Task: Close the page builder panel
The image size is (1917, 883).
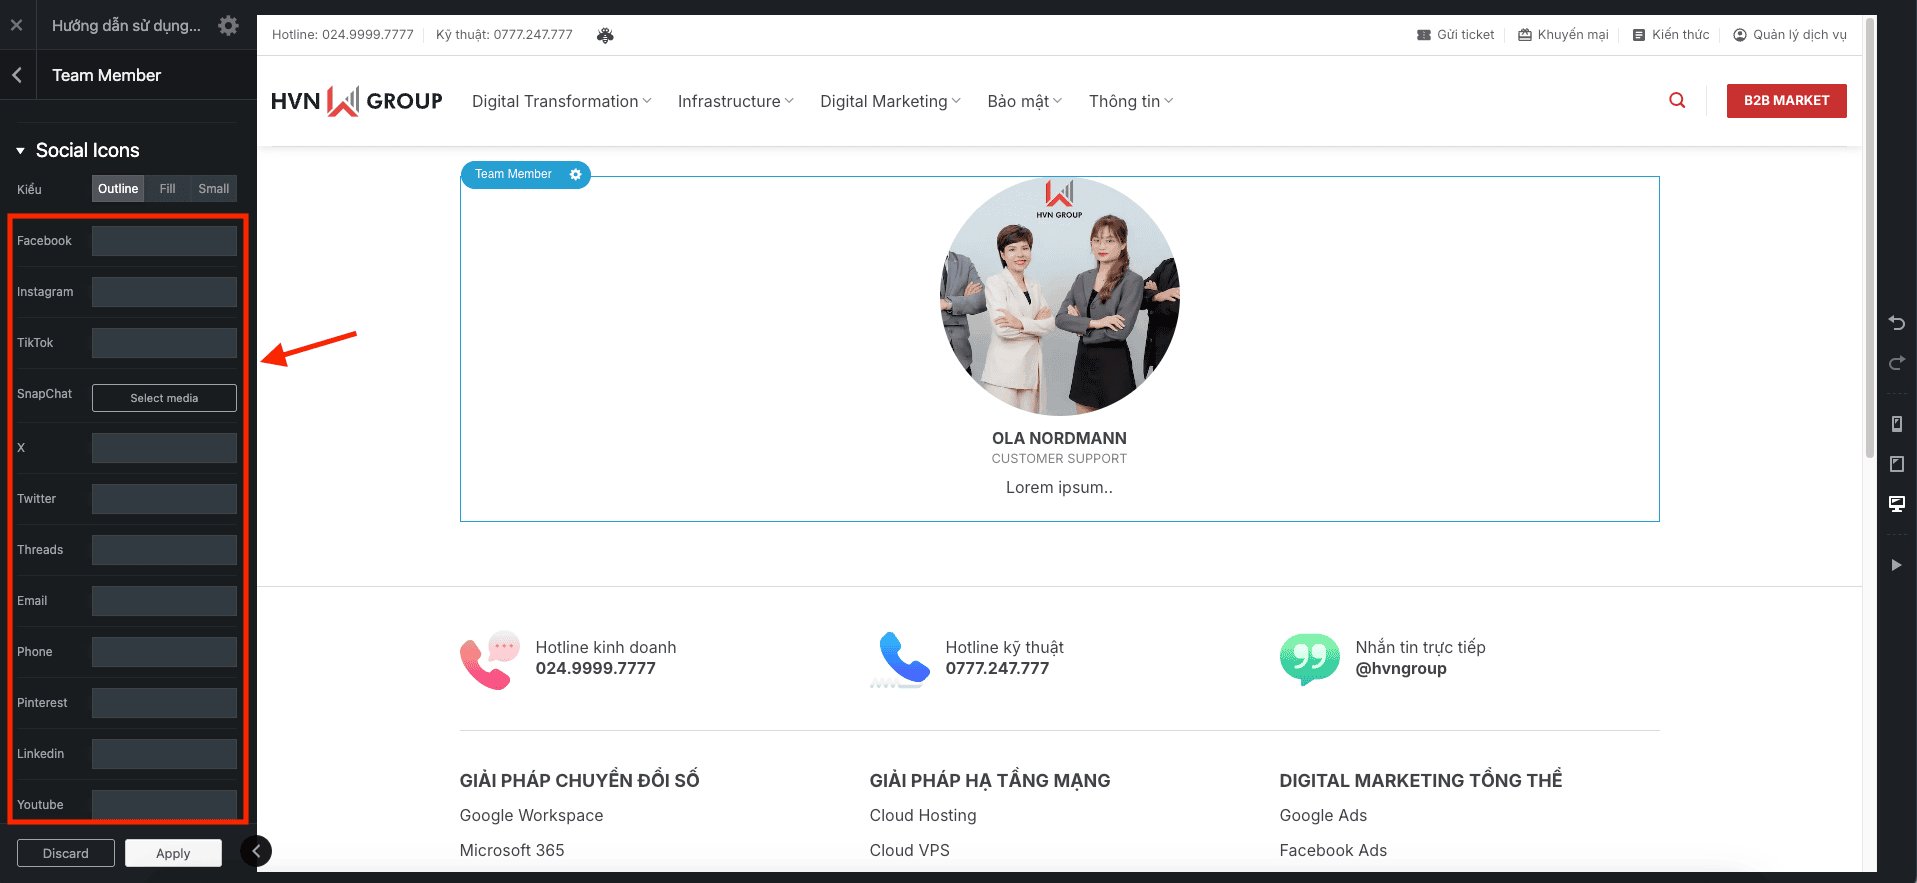Action: [17, 26]
